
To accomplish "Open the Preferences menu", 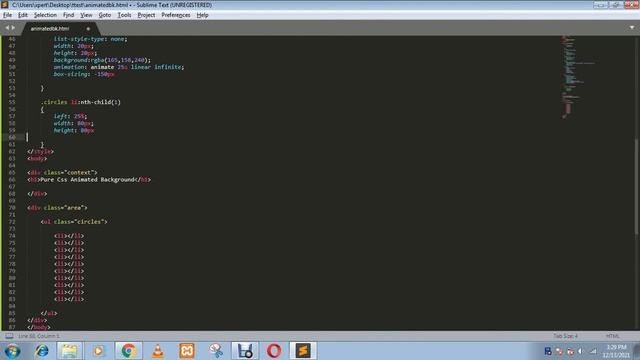I will tap(176, 15).
